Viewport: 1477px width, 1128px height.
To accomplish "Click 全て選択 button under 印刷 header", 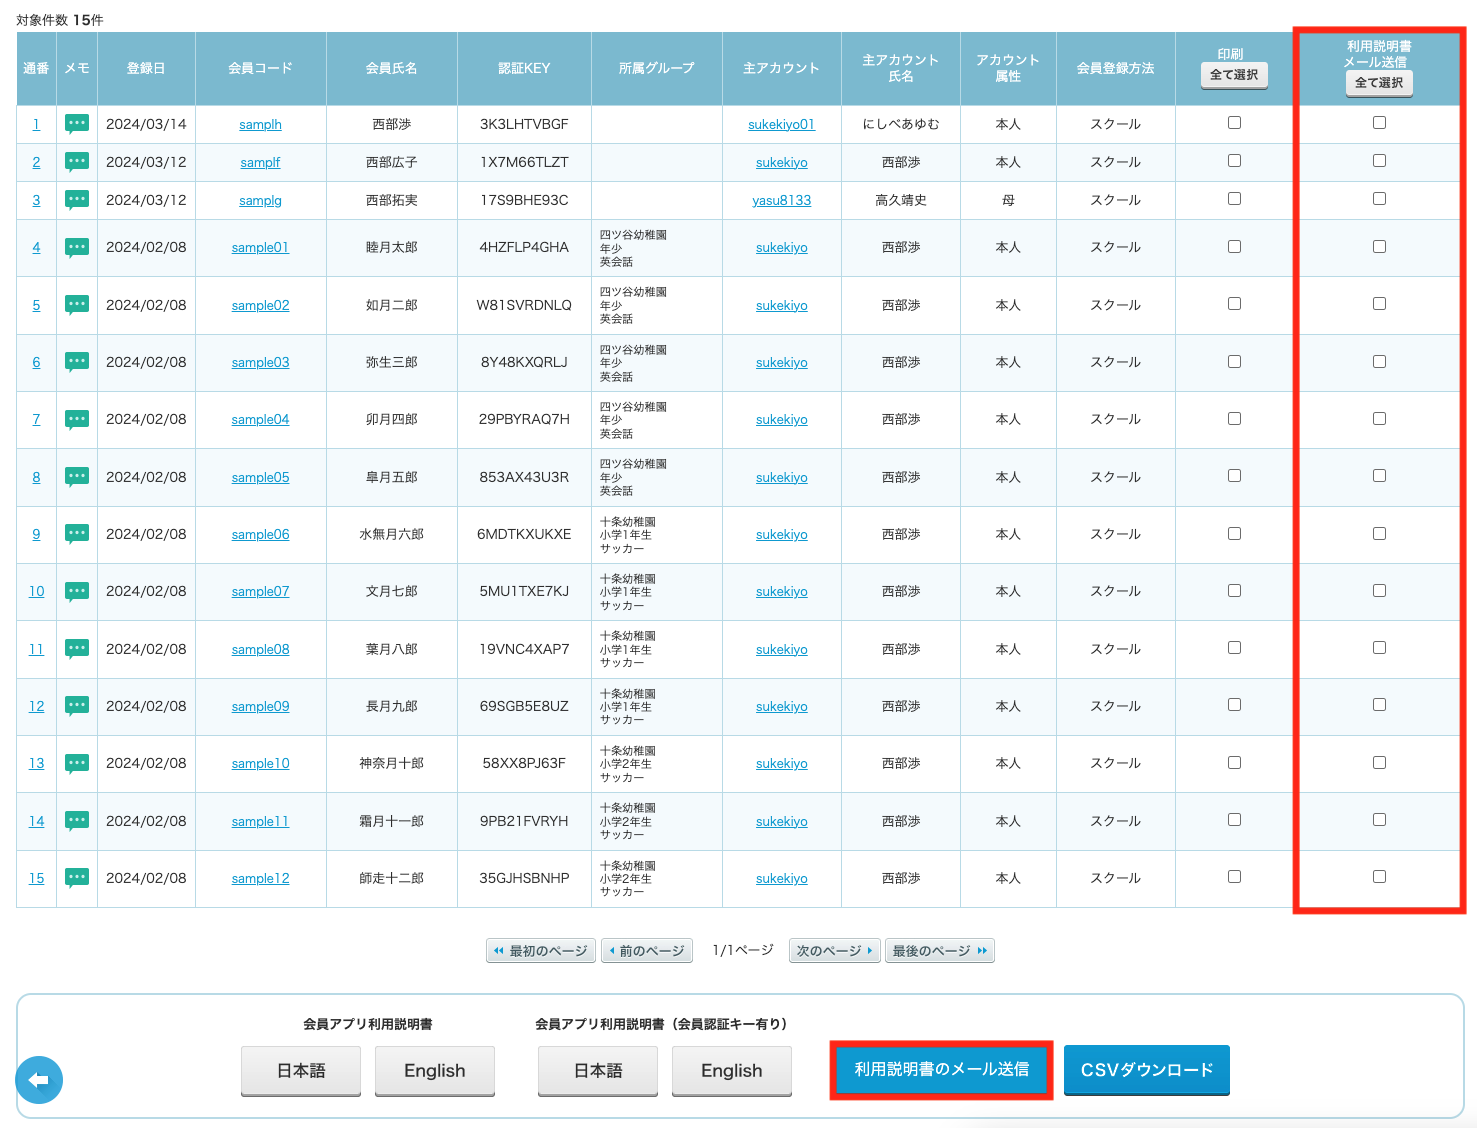I will tap(1234, 75).
